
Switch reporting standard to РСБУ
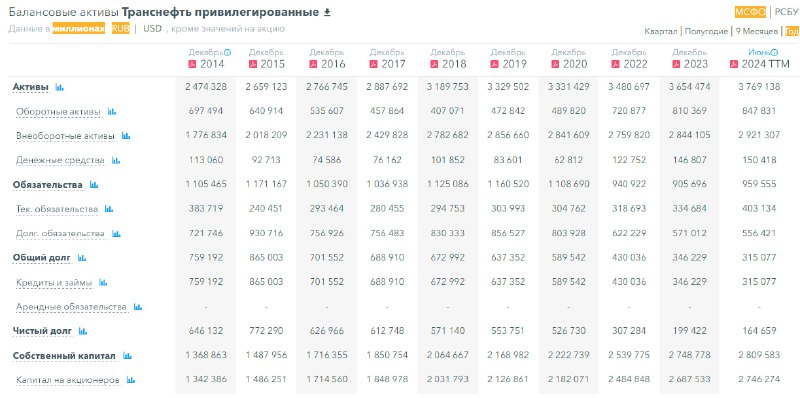tap(786, 12)
